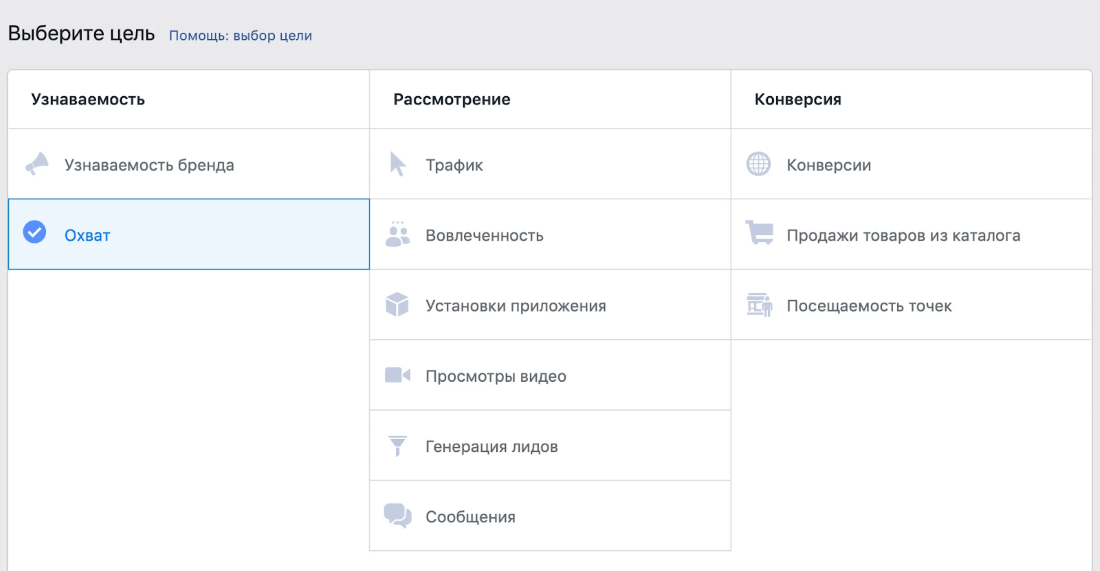Select the Конверсии objective label
This screenshot has width=1100, height=571.
[829, 165]
